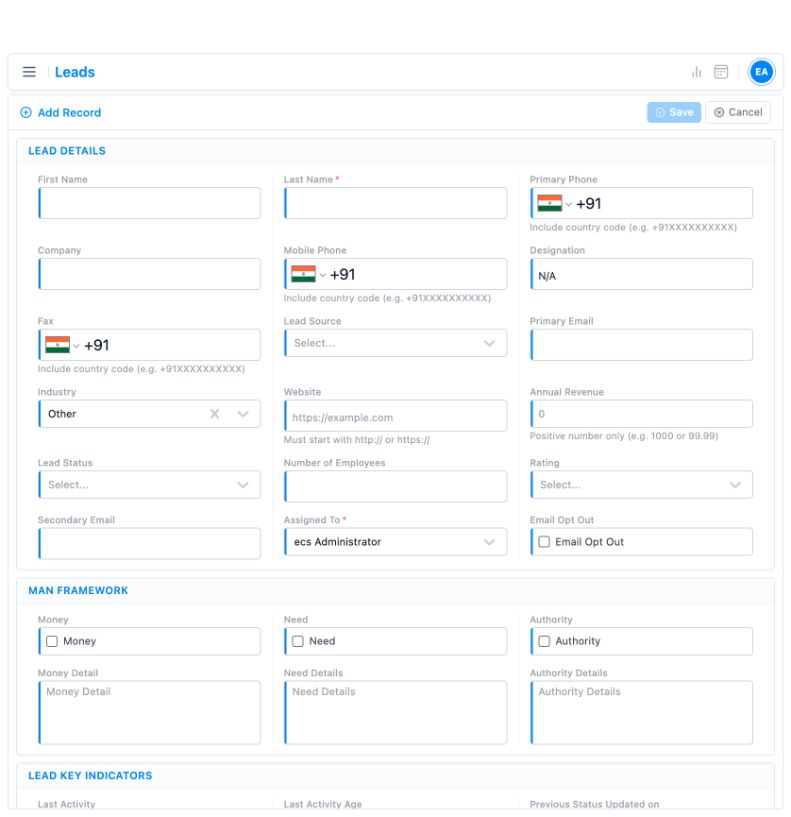
Task: Expand Primary Phone country code chevron
Action: tap(568, 204)
